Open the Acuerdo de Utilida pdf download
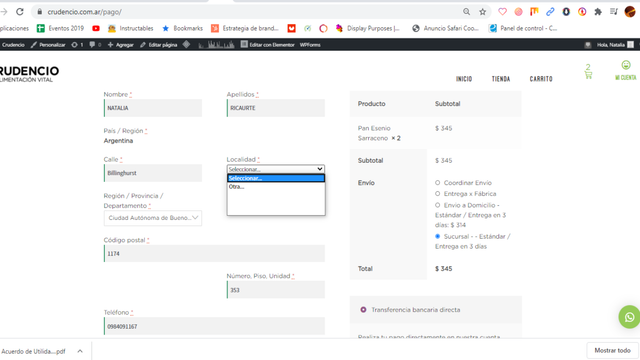The height and width of the screenshot is (360, 640). pyautogui.click(x=33, y=351)
